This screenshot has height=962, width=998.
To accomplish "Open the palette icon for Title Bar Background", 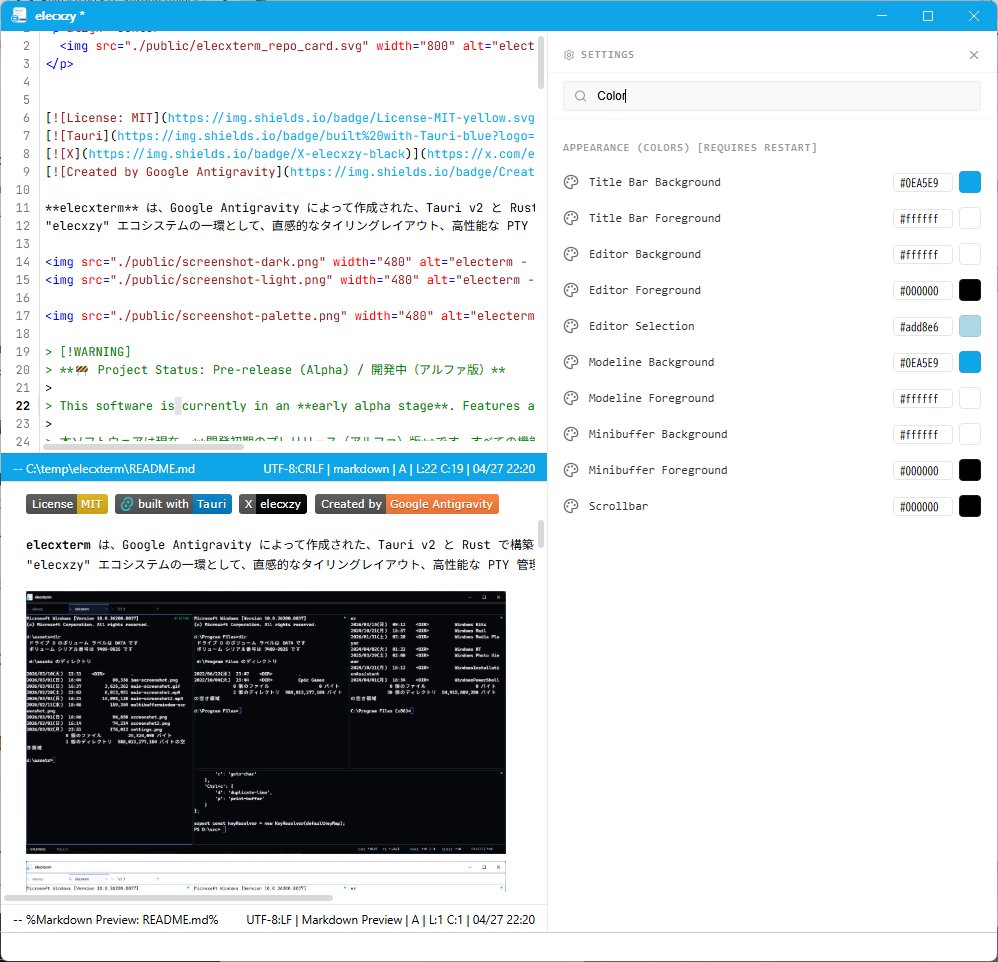I will pos(569,182).
